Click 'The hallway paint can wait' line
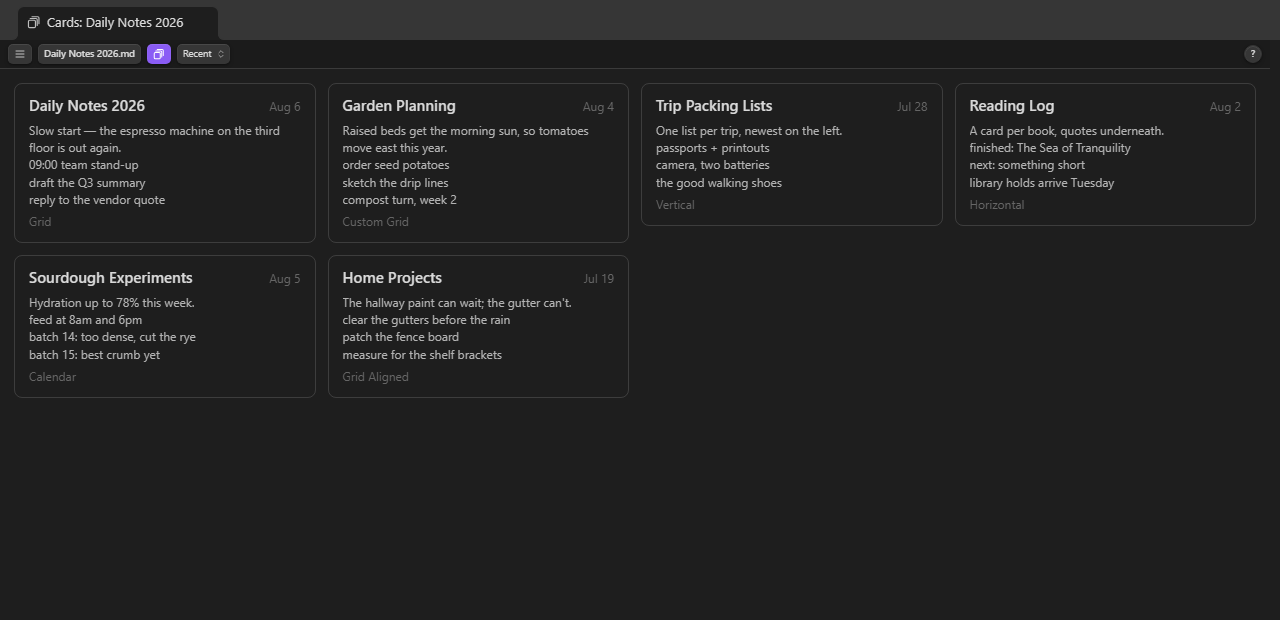 point(457,303)
